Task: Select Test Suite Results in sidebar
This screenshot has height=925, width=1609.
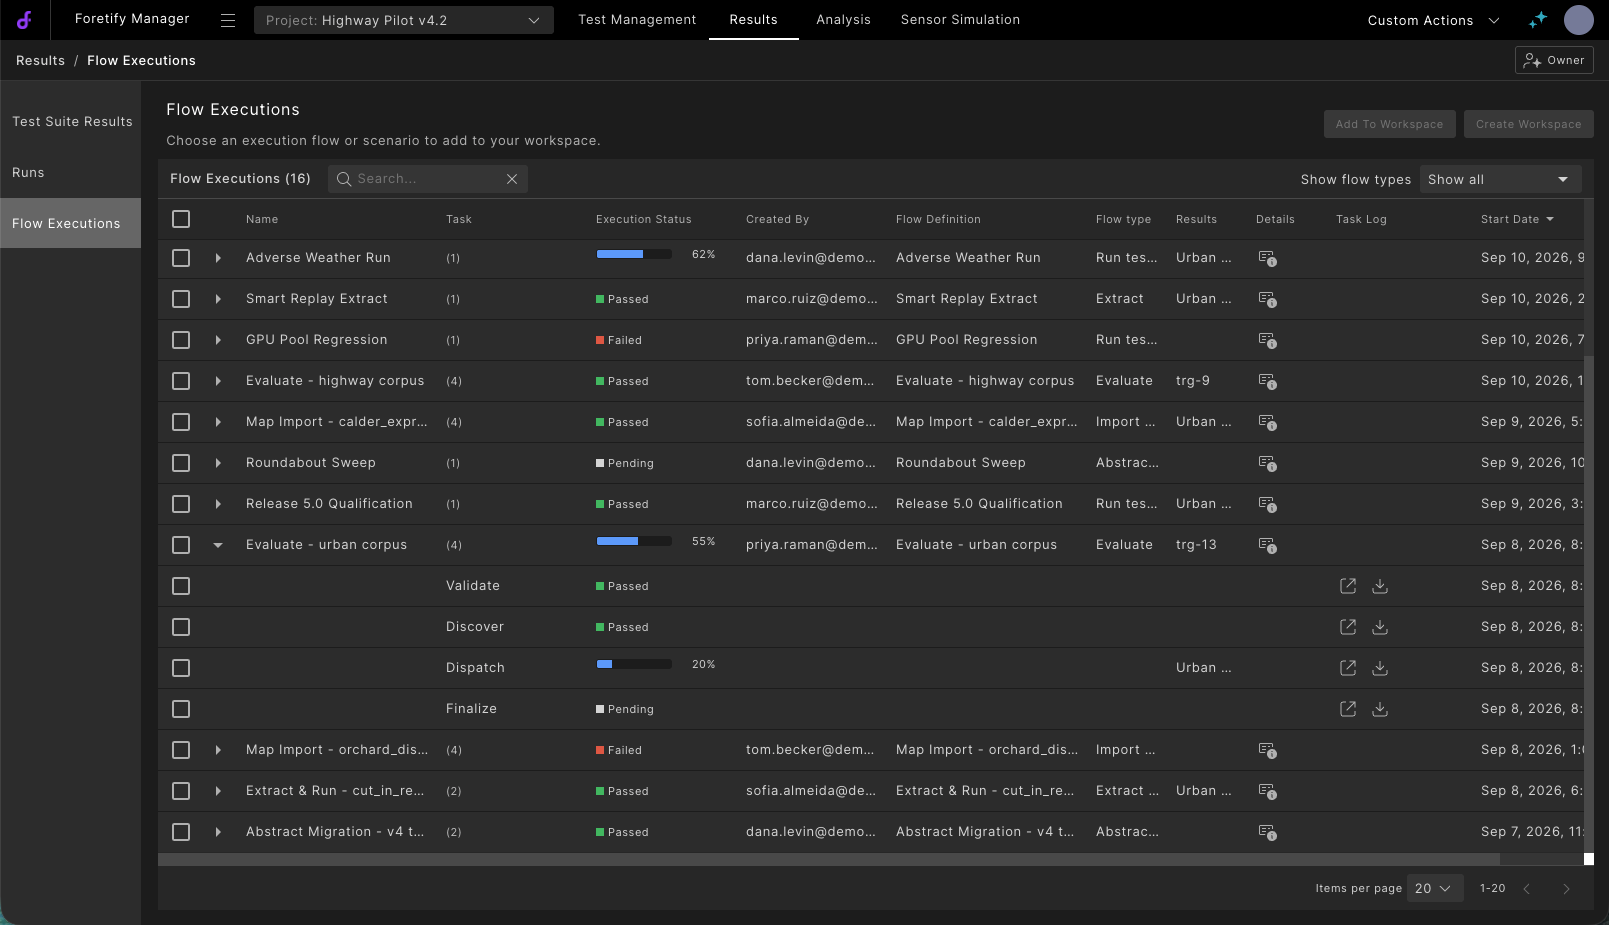Action: [71, 122]
